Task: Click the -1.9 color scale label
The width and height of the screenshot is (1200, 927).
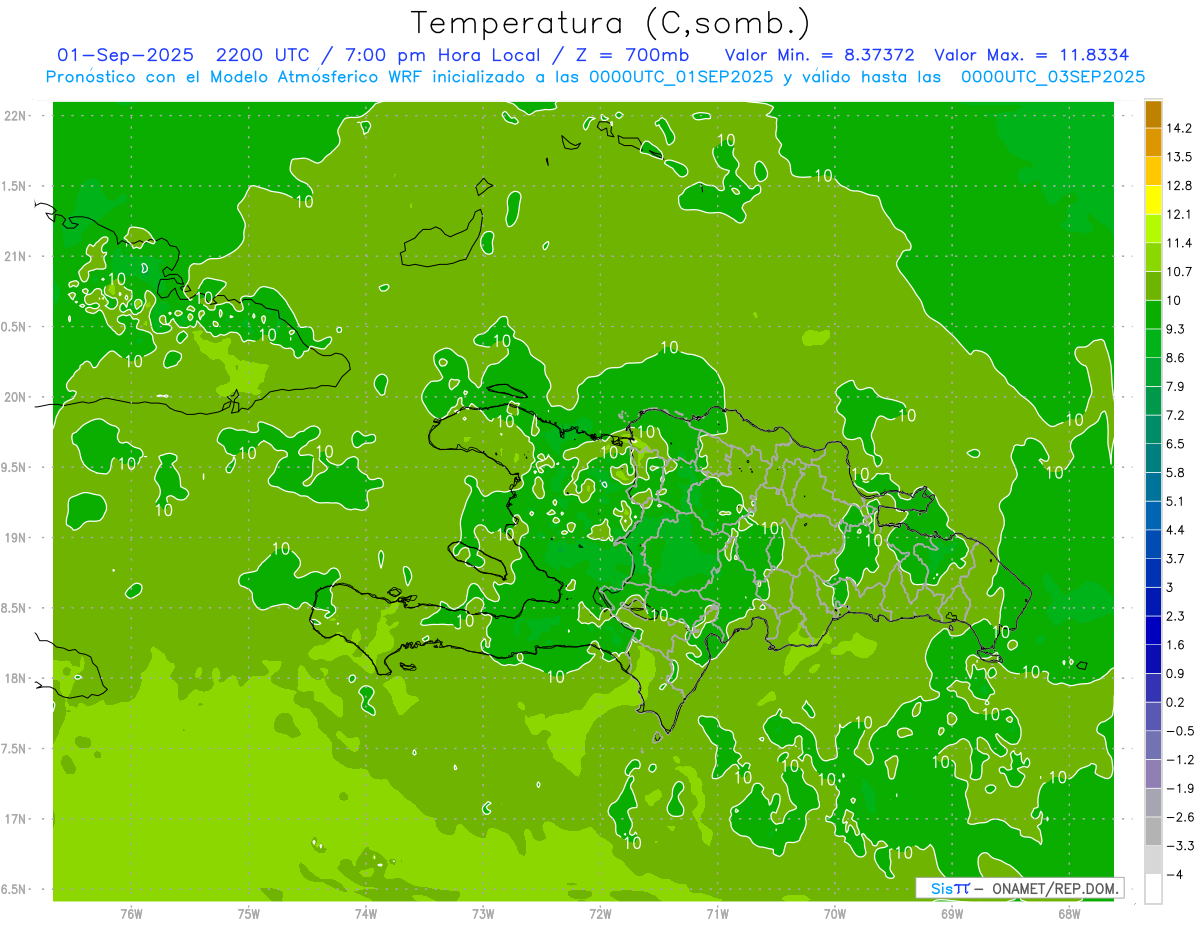Action: 1179,788
